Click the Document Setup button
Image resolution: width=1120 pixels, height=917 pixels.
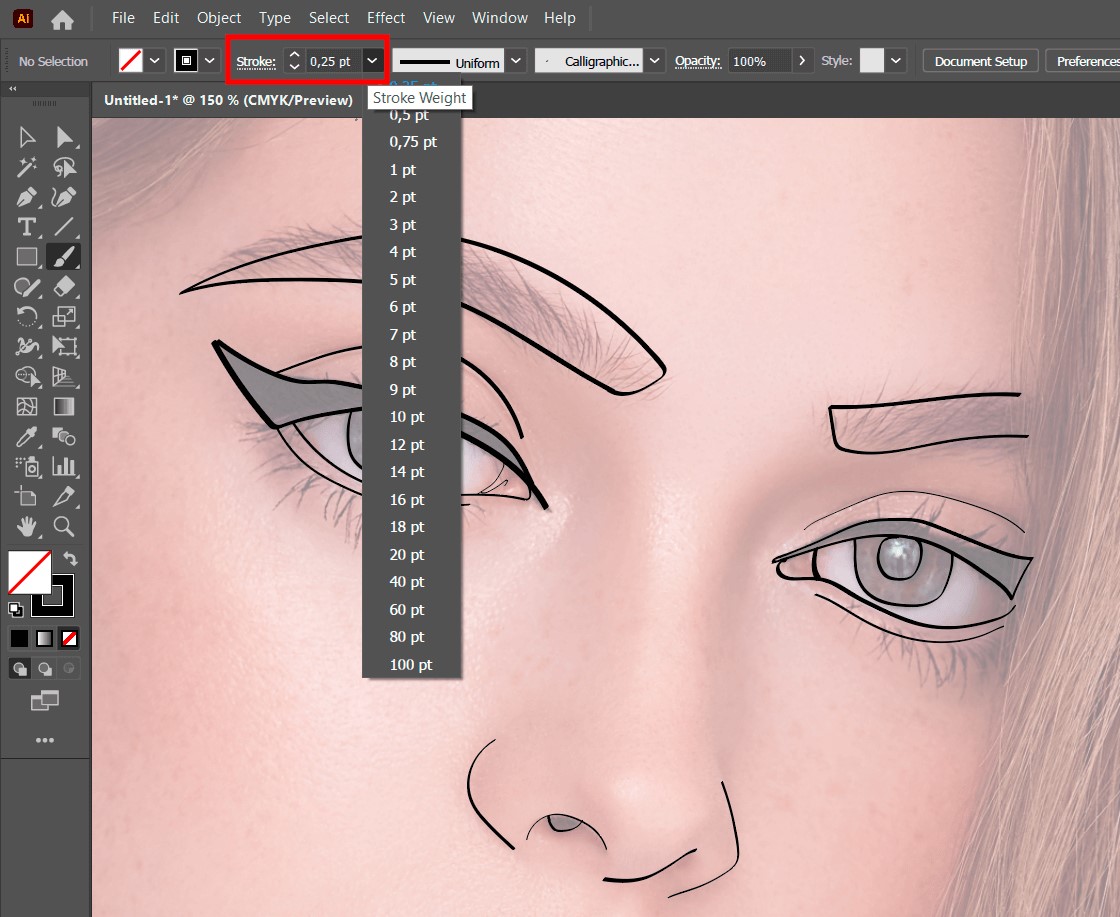[980, 61]
